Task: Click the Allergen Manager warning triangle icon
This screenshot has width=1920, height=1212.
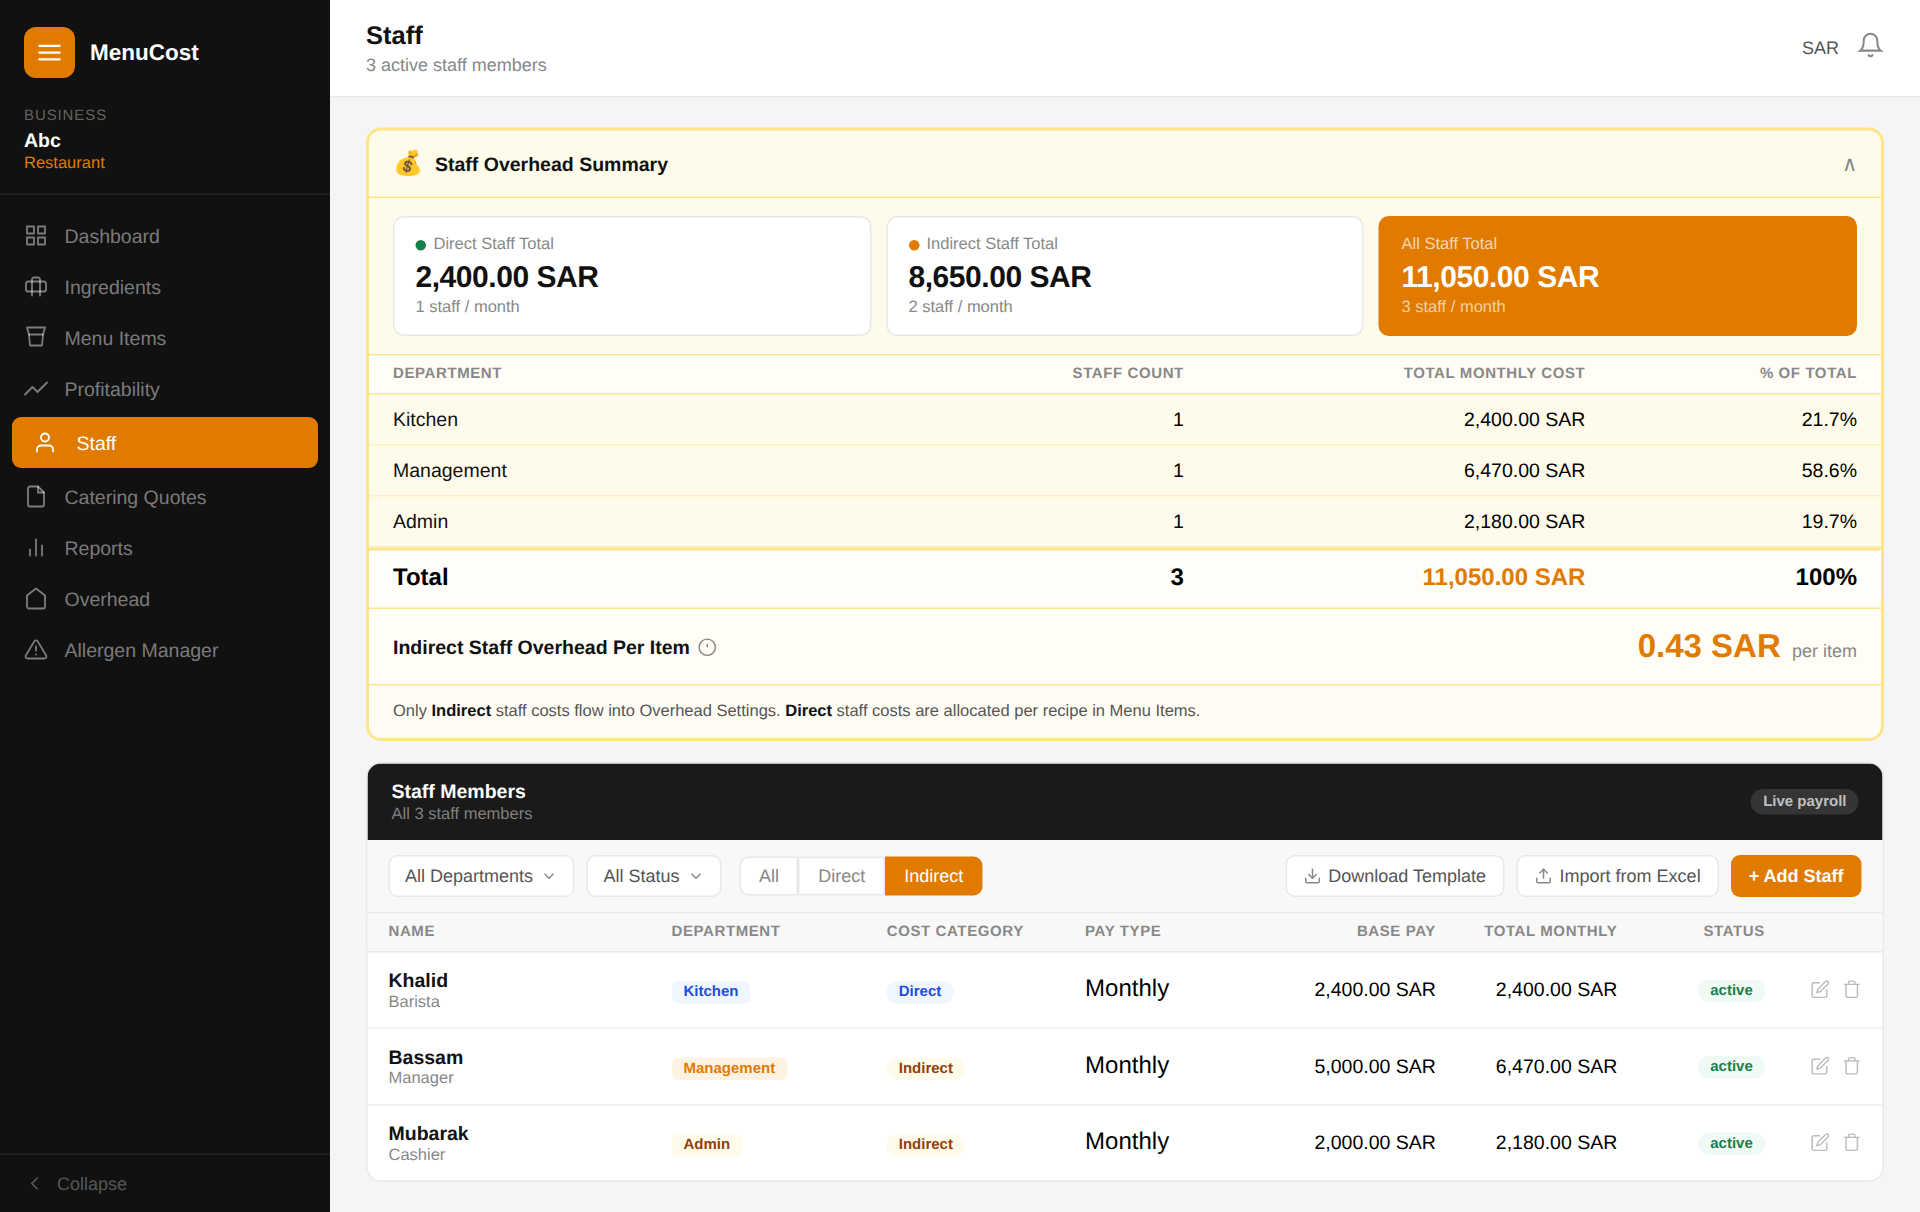Action: click(x=36, y=650)
